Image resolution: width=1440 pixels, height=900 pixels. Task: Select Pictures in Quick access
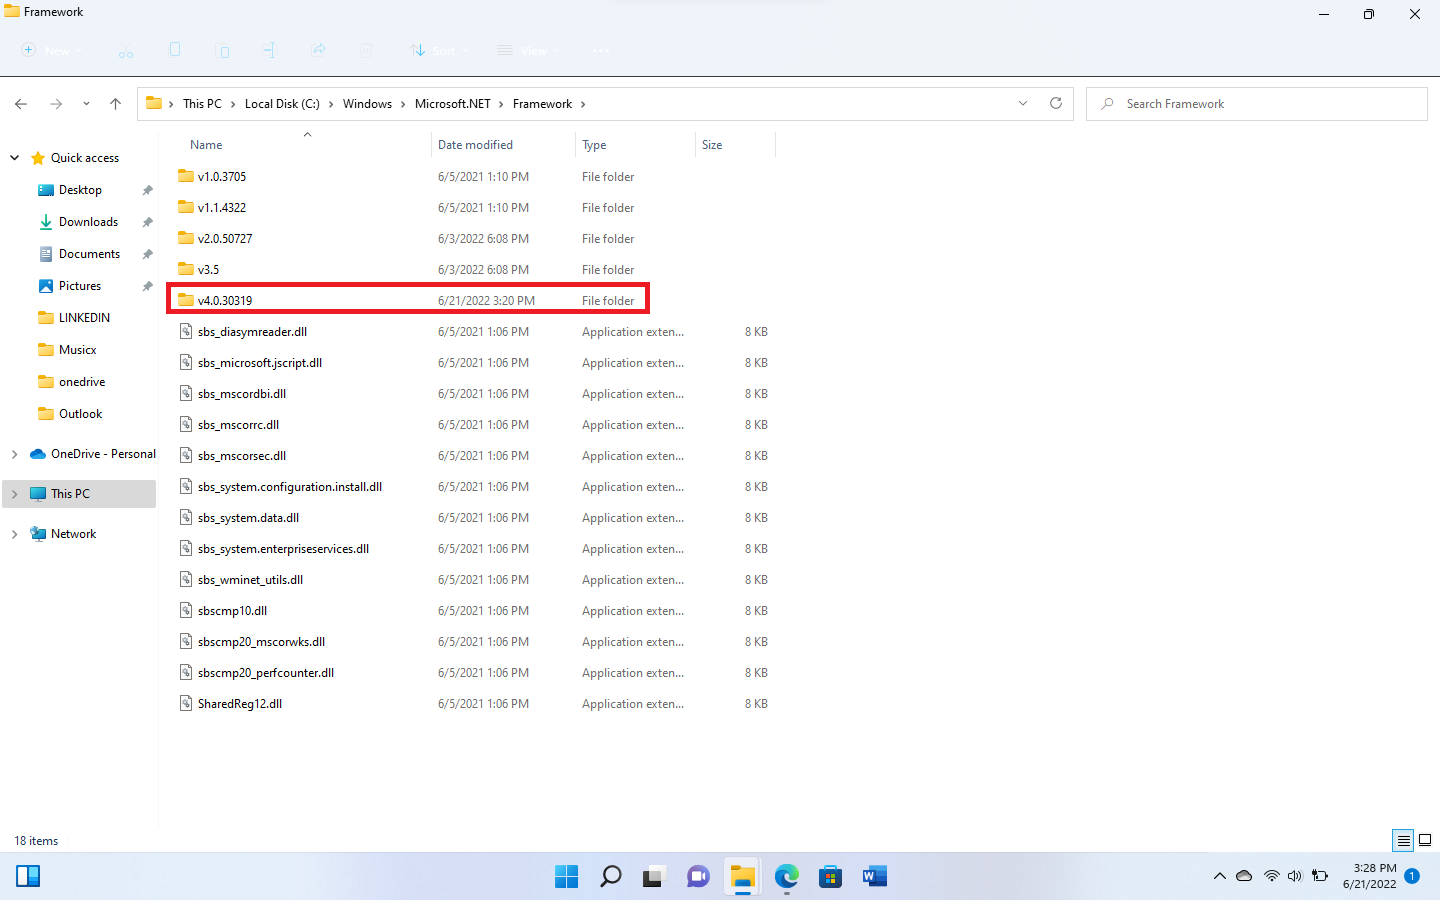click(x=80, y=286)
